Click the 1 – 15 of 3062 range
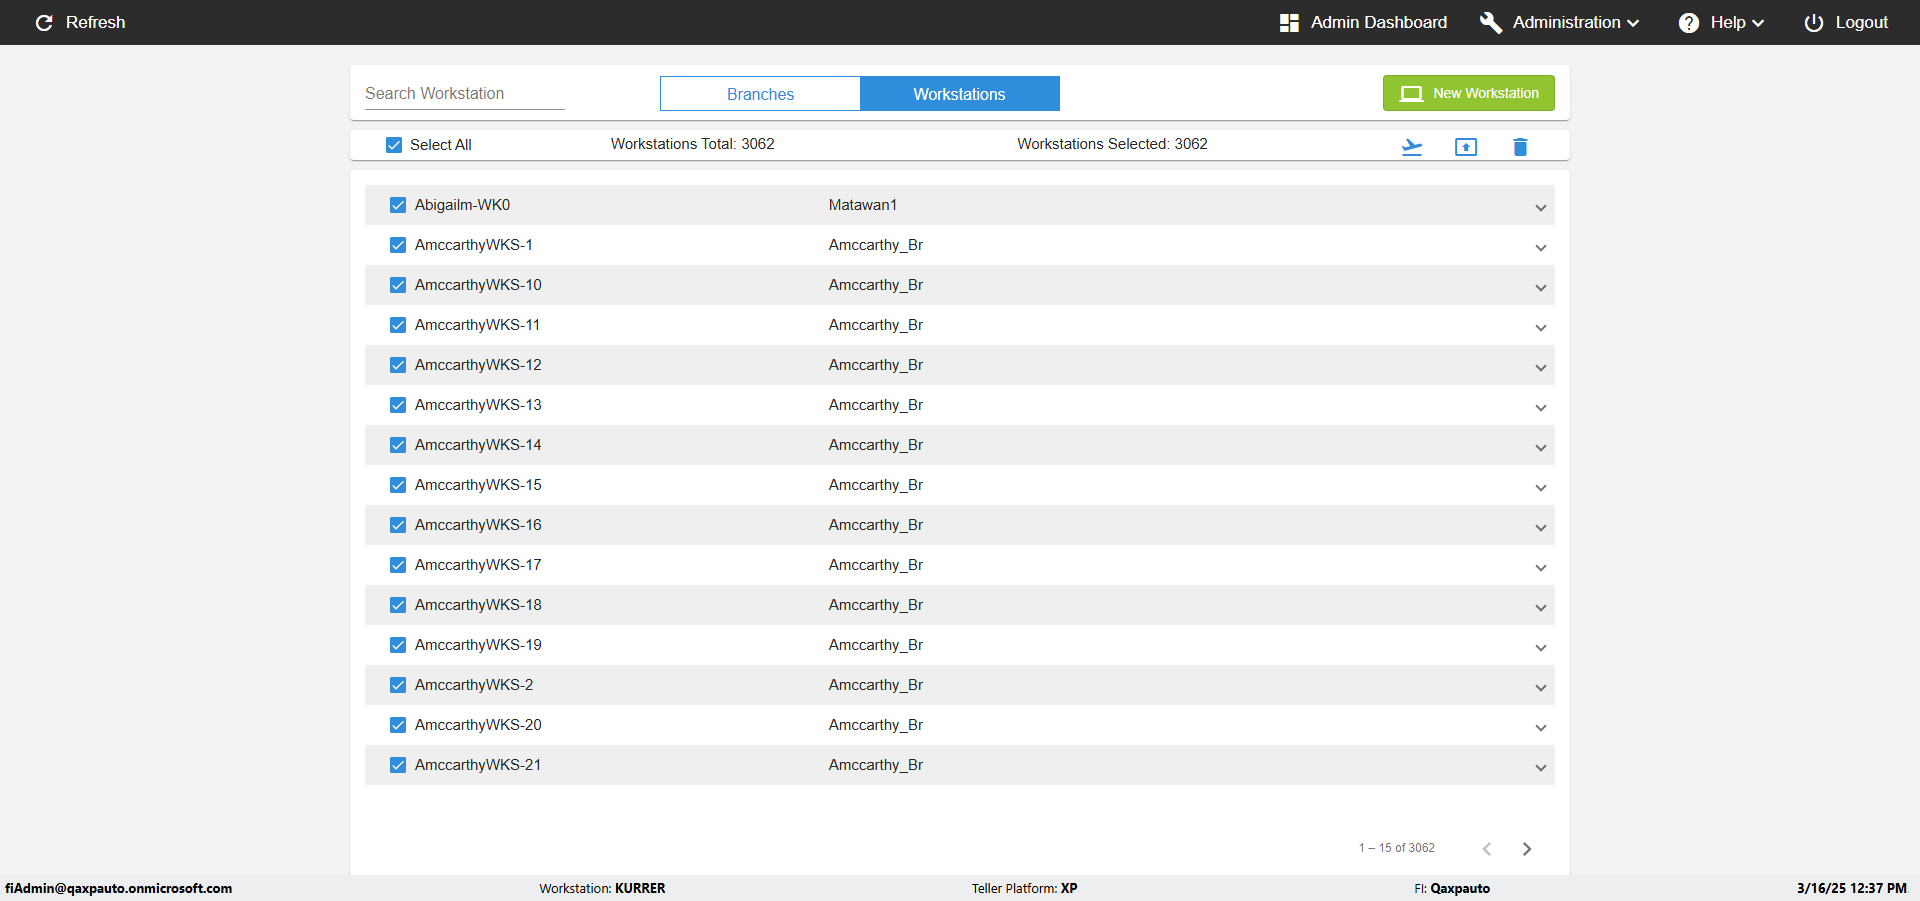The image size is (1920, 901). point(1396,848)
